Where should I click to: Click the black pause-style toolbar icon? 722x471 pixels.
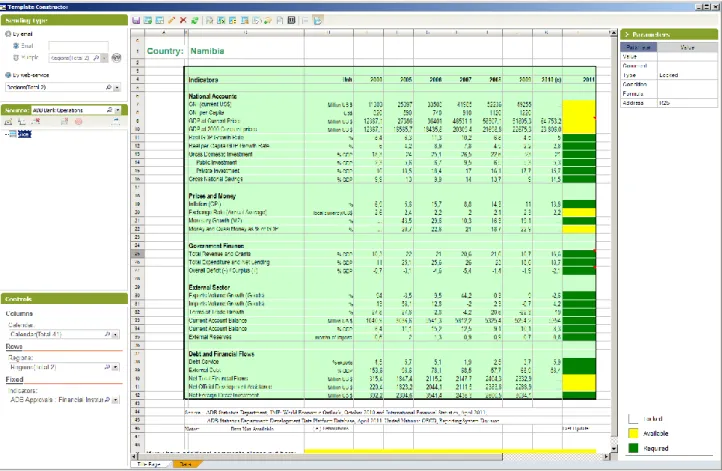click(291, 20)
